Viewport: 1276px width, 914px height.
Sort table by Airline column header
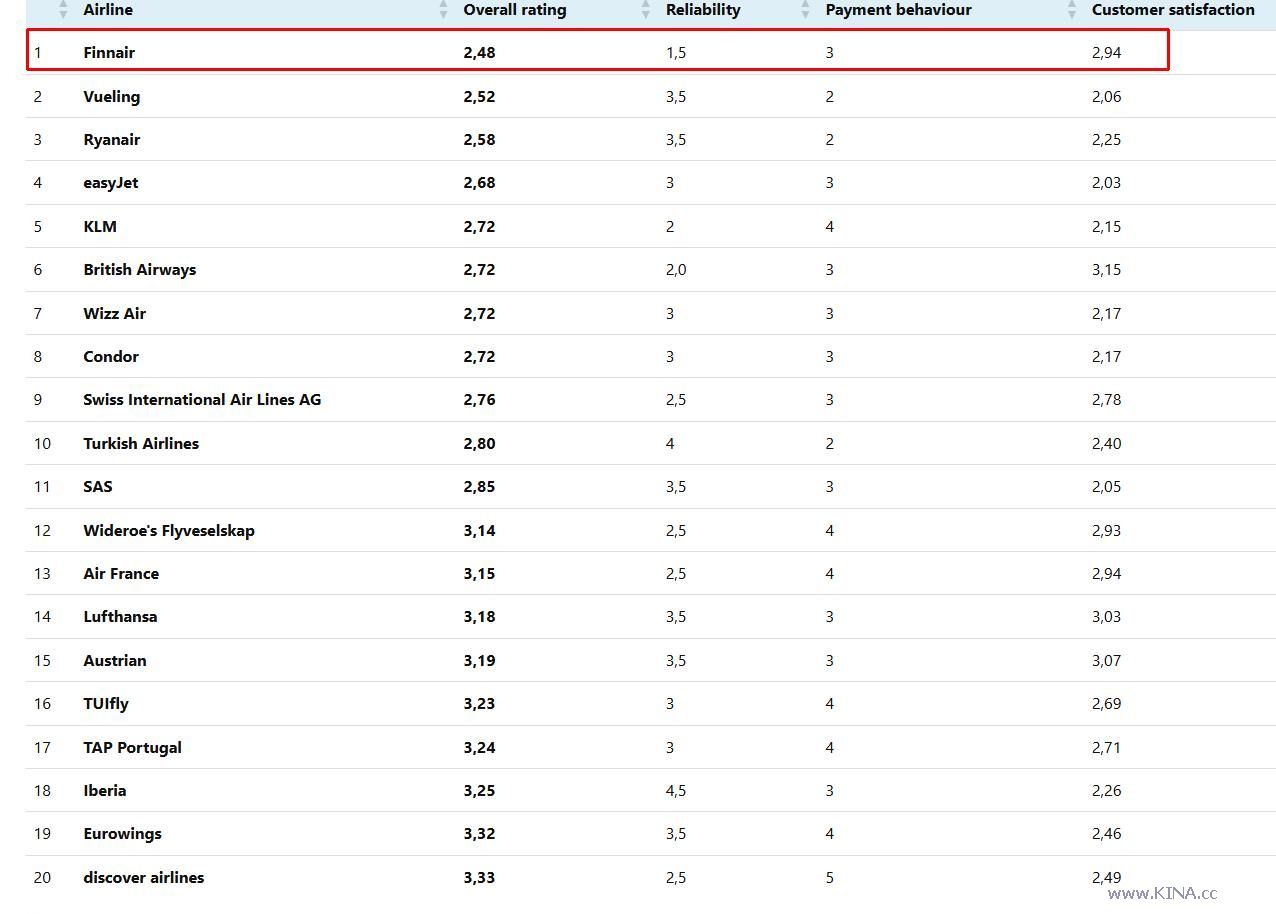point(108,10)
